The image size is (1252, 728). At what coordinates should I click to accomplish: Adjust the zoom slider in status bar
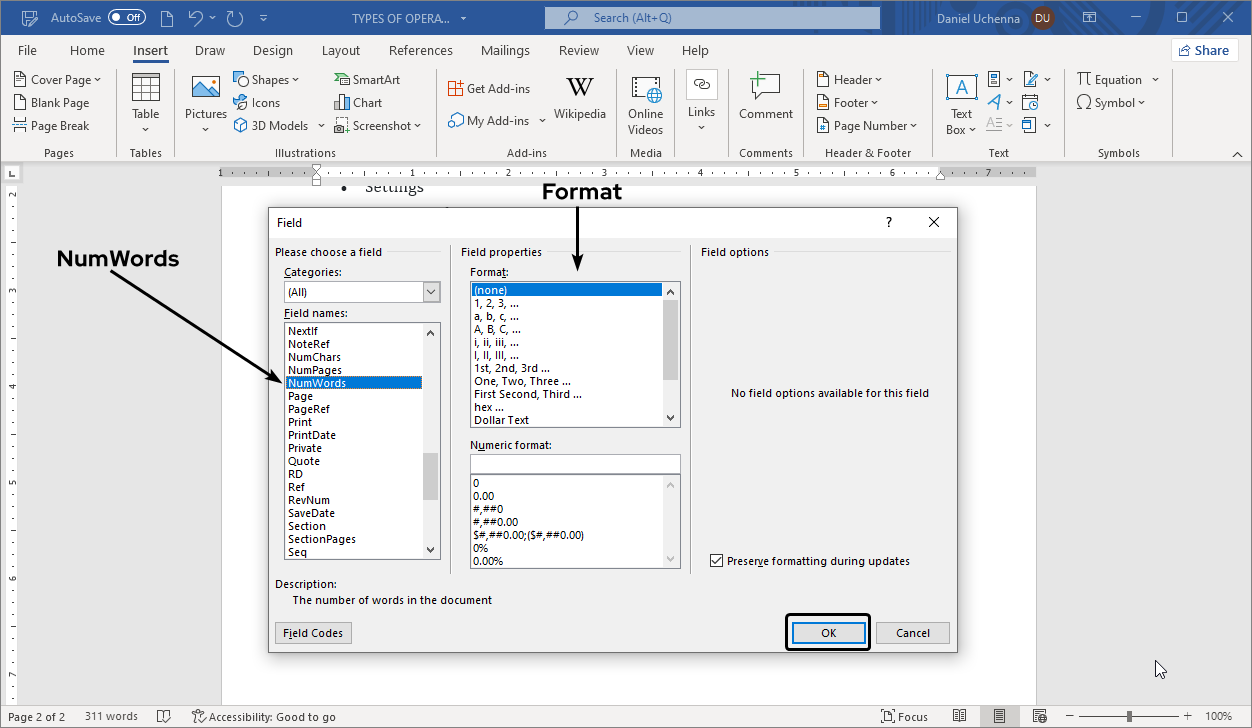(x=1129, y=716)
